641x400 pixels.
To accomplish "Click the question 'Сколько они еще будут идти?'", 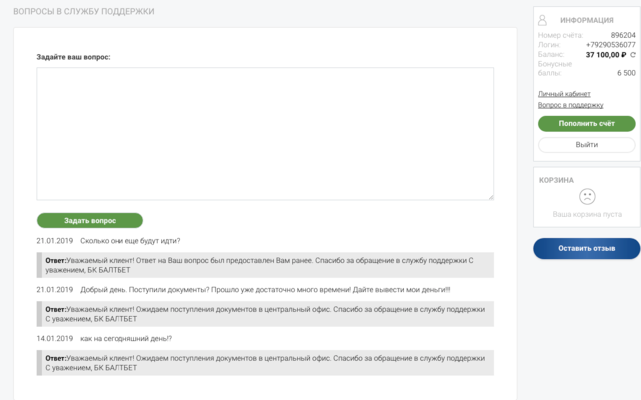I will click(130, 241).
